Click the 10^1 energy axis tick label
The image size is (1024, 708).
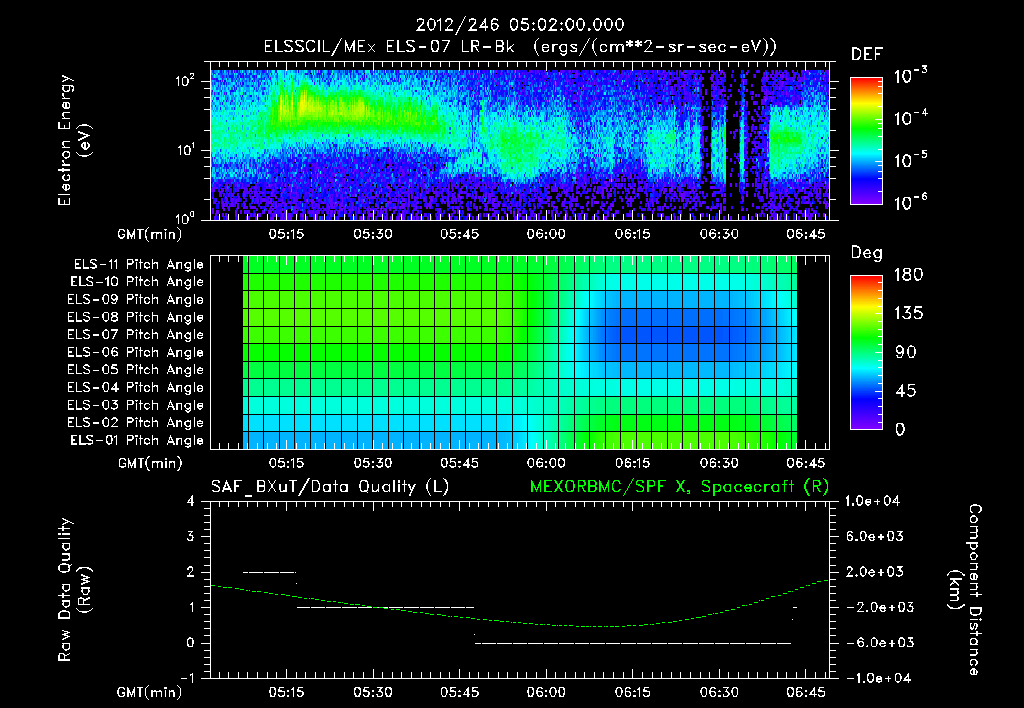185,150
